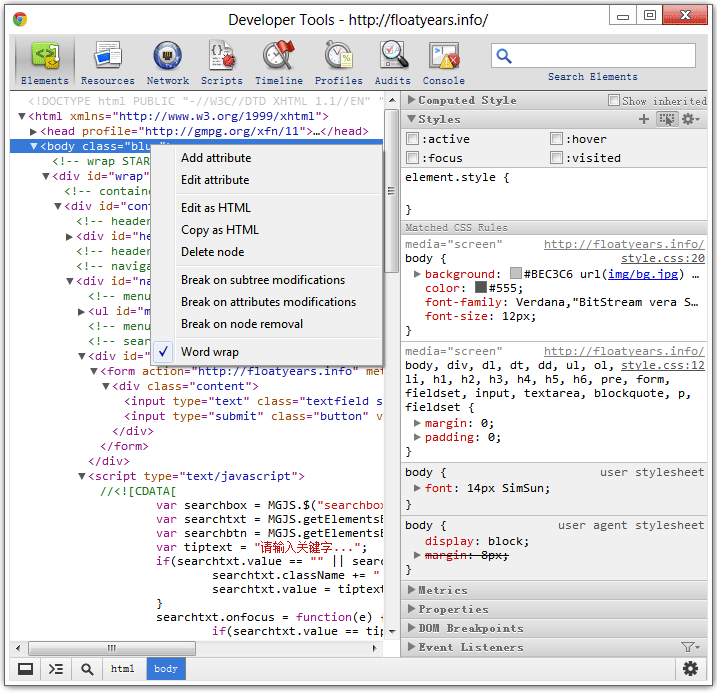Image resolution: width=717 pixels, height=693 pixels.
Task: Expand the margin: 0 property
Action: click(417, 423)
